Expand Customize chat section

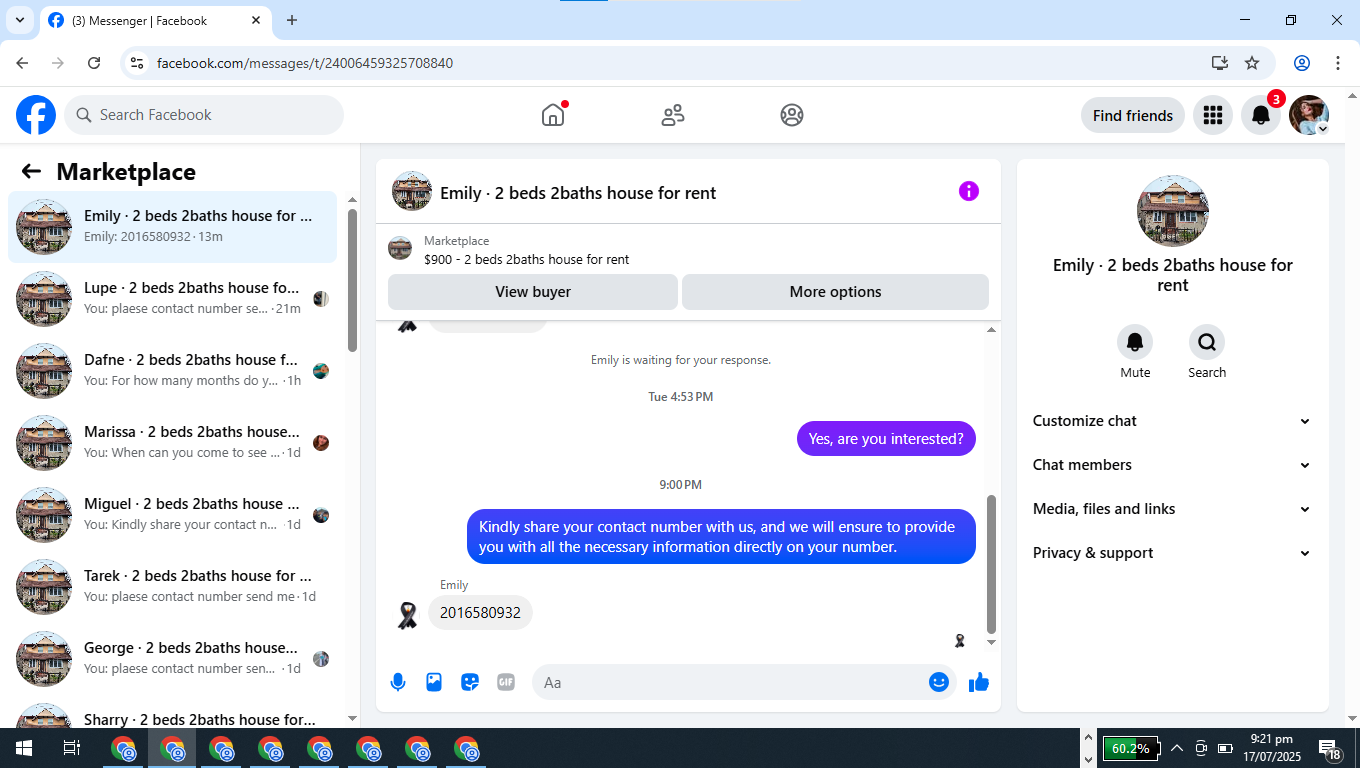click(x=1172, y=421)
